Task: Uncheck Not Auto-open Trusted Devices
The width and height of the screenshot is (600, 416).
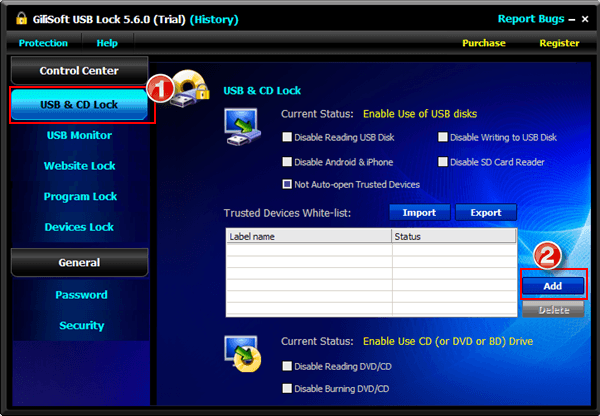Action: (x=288, y=184)
